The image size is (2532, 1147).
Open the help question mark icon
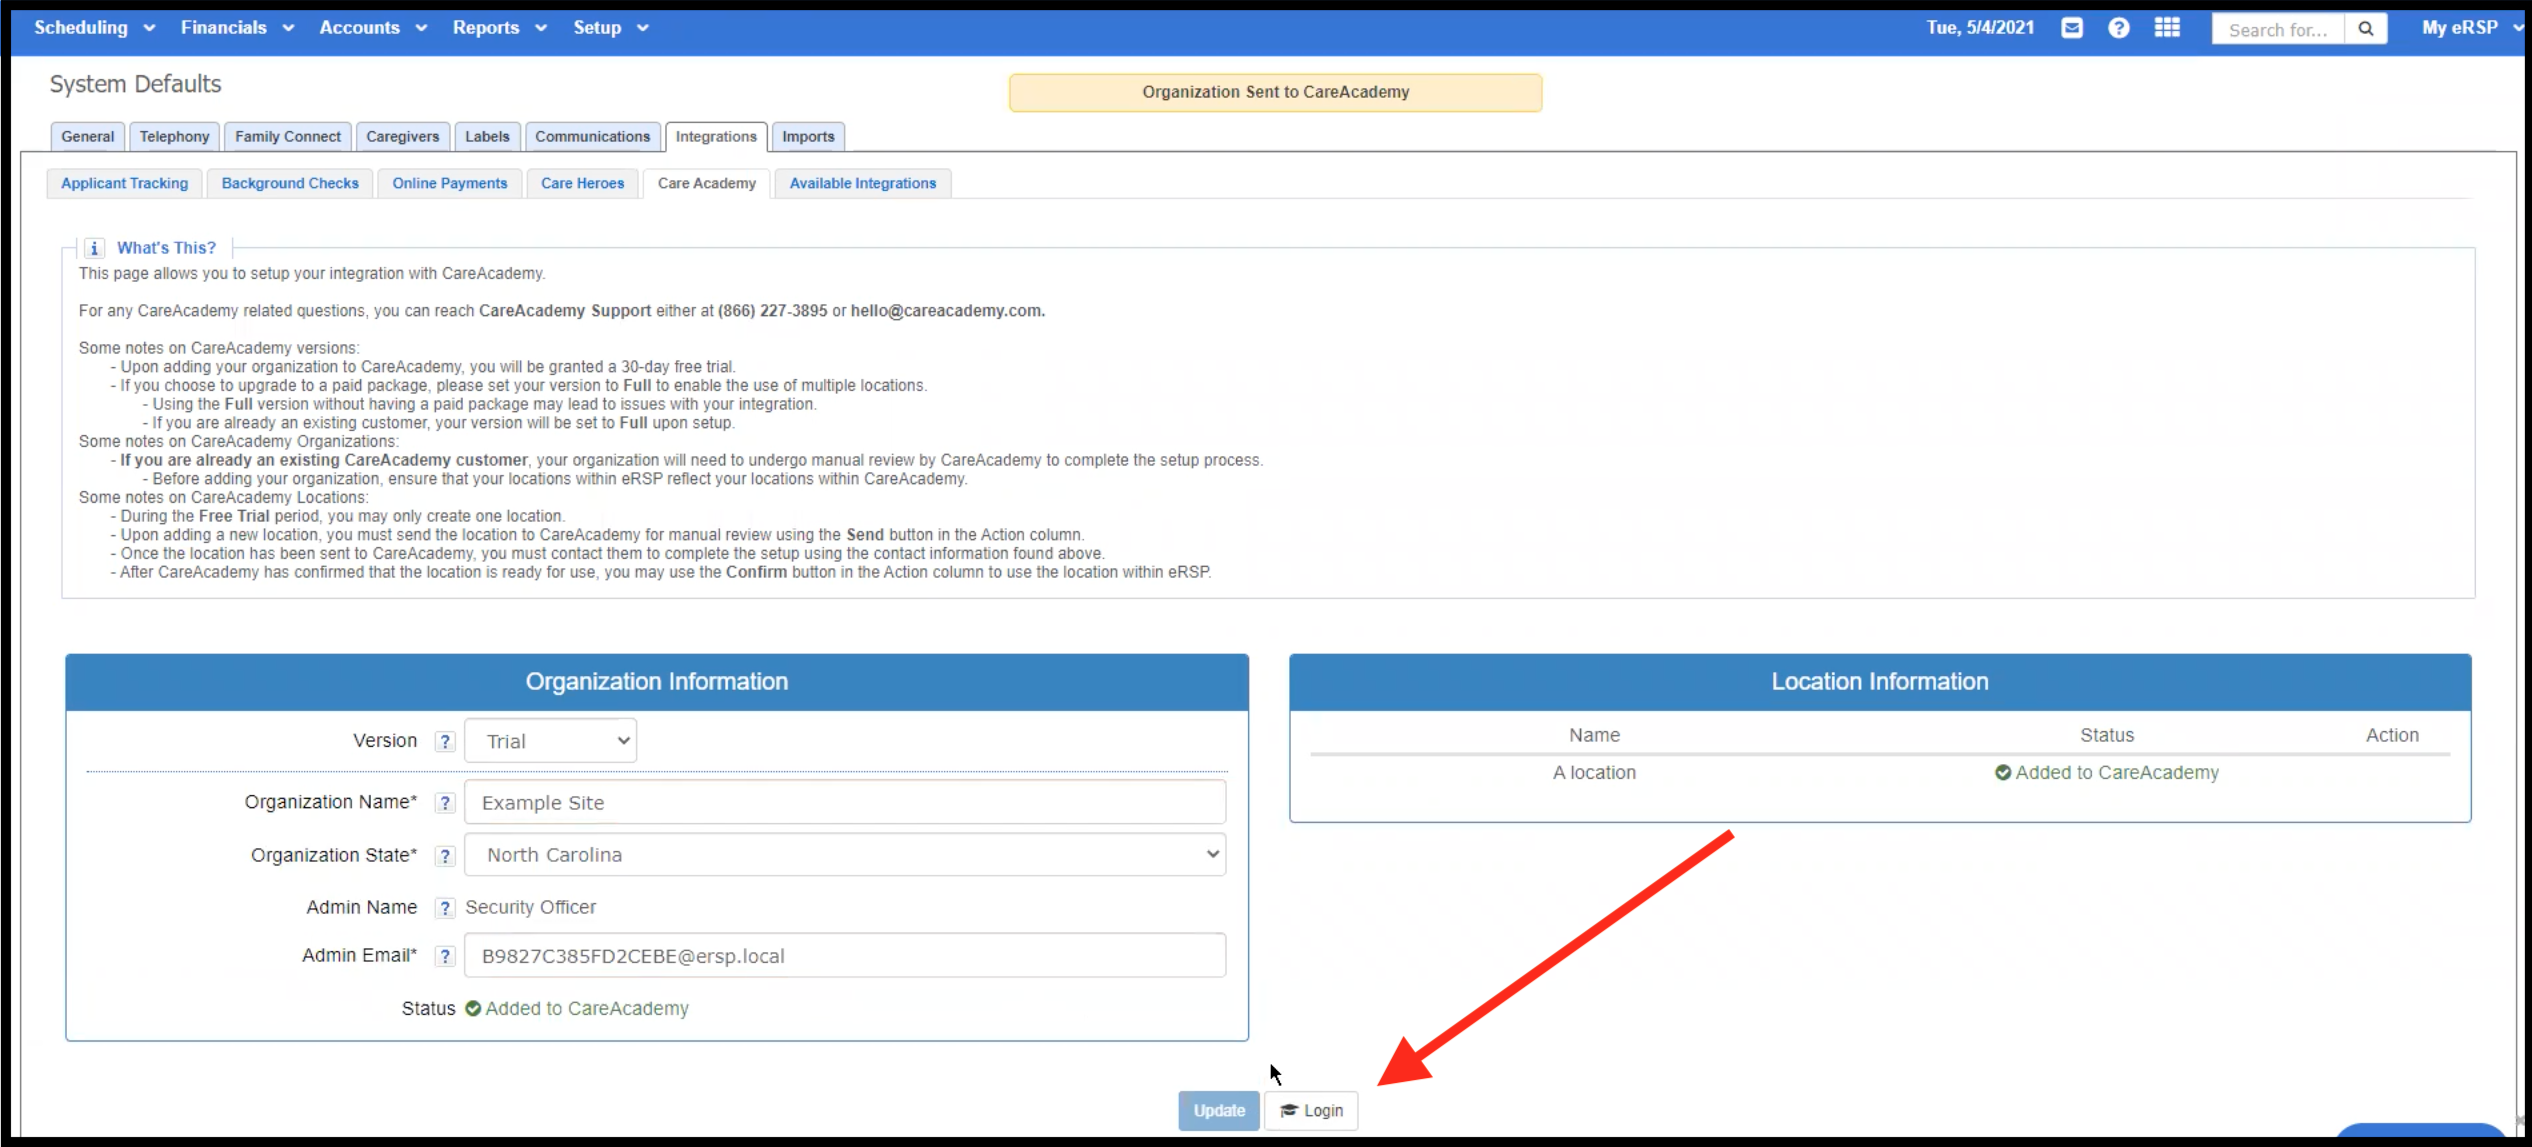click(x=2118, y=28)
